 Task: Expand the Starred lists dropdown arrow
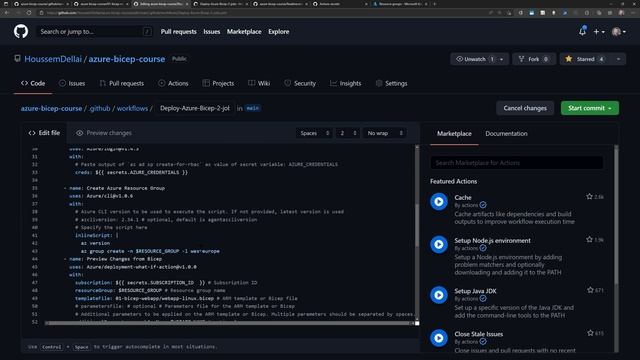click(618, 59)
